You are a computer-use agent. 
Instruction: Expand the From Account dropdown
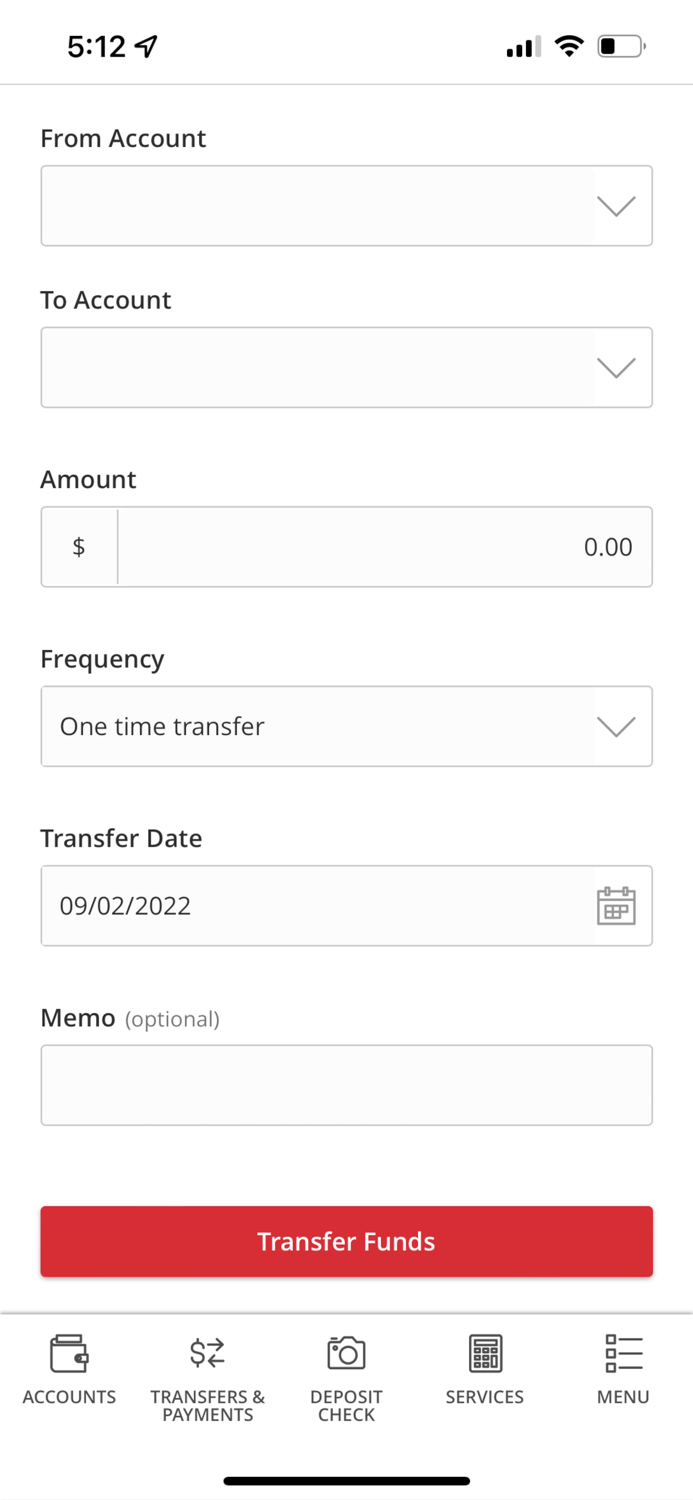click(346, 206)
